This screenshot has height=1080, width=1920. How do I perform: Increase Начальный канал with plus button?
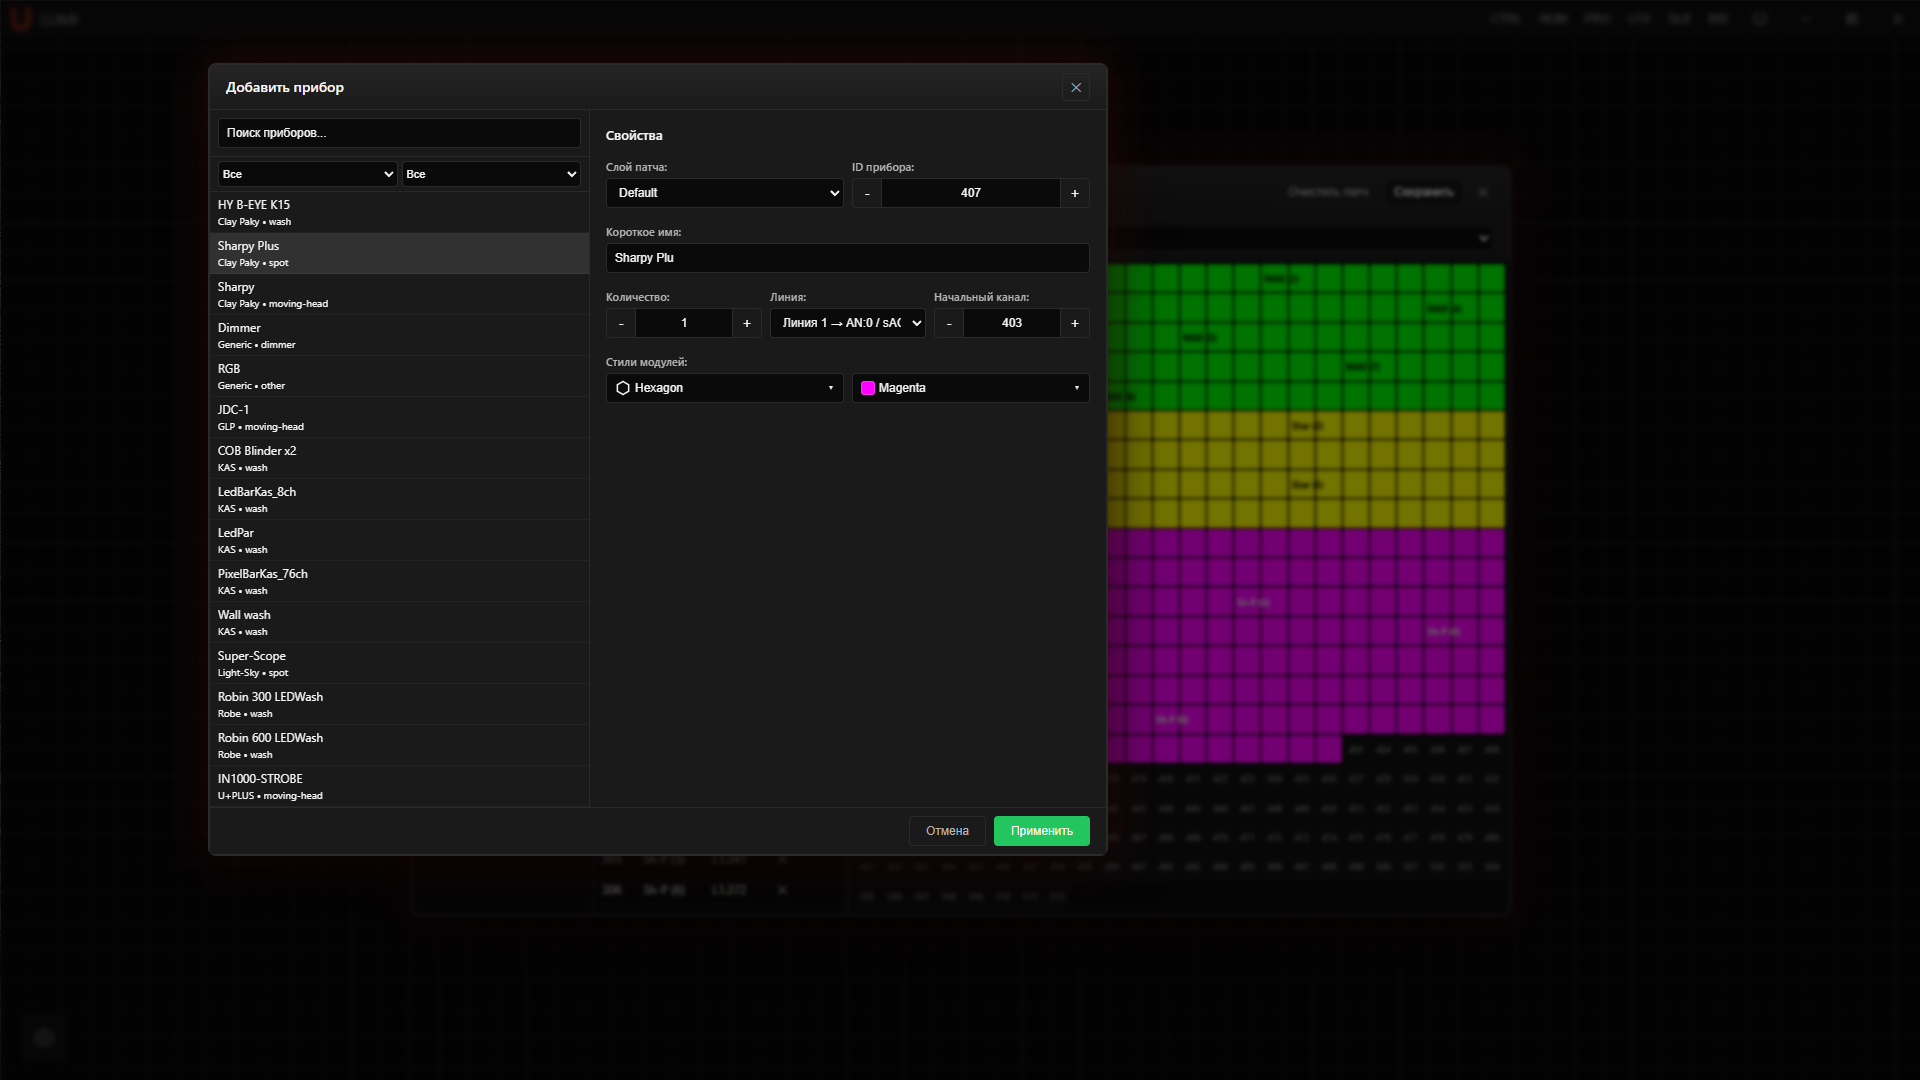[1075, 323]
